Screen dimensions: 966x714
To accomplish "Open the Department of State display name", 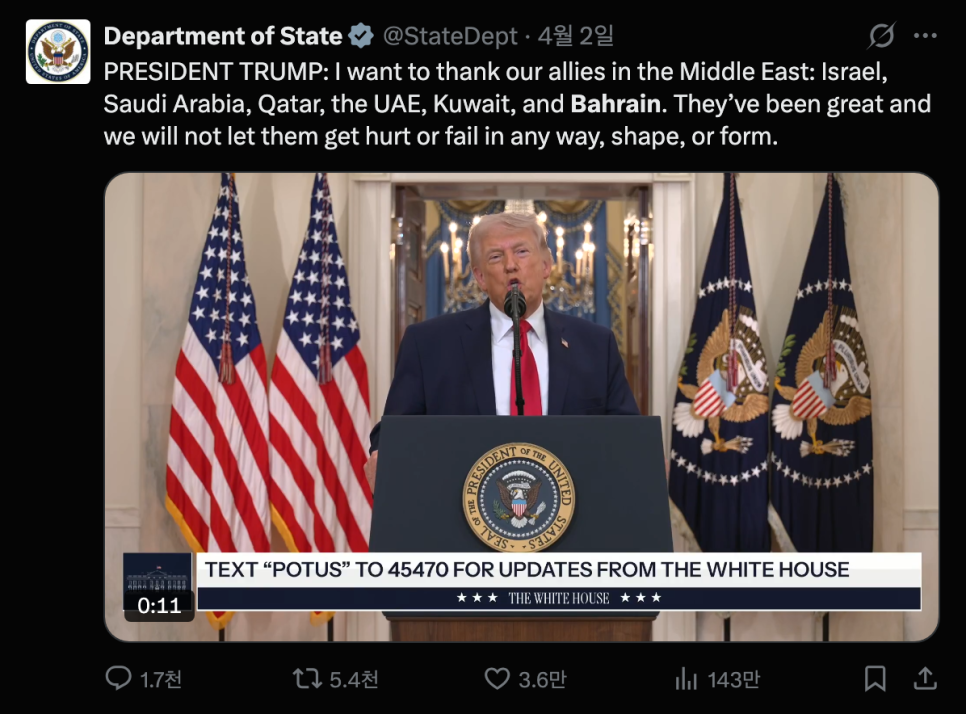I will click(222, 37).
